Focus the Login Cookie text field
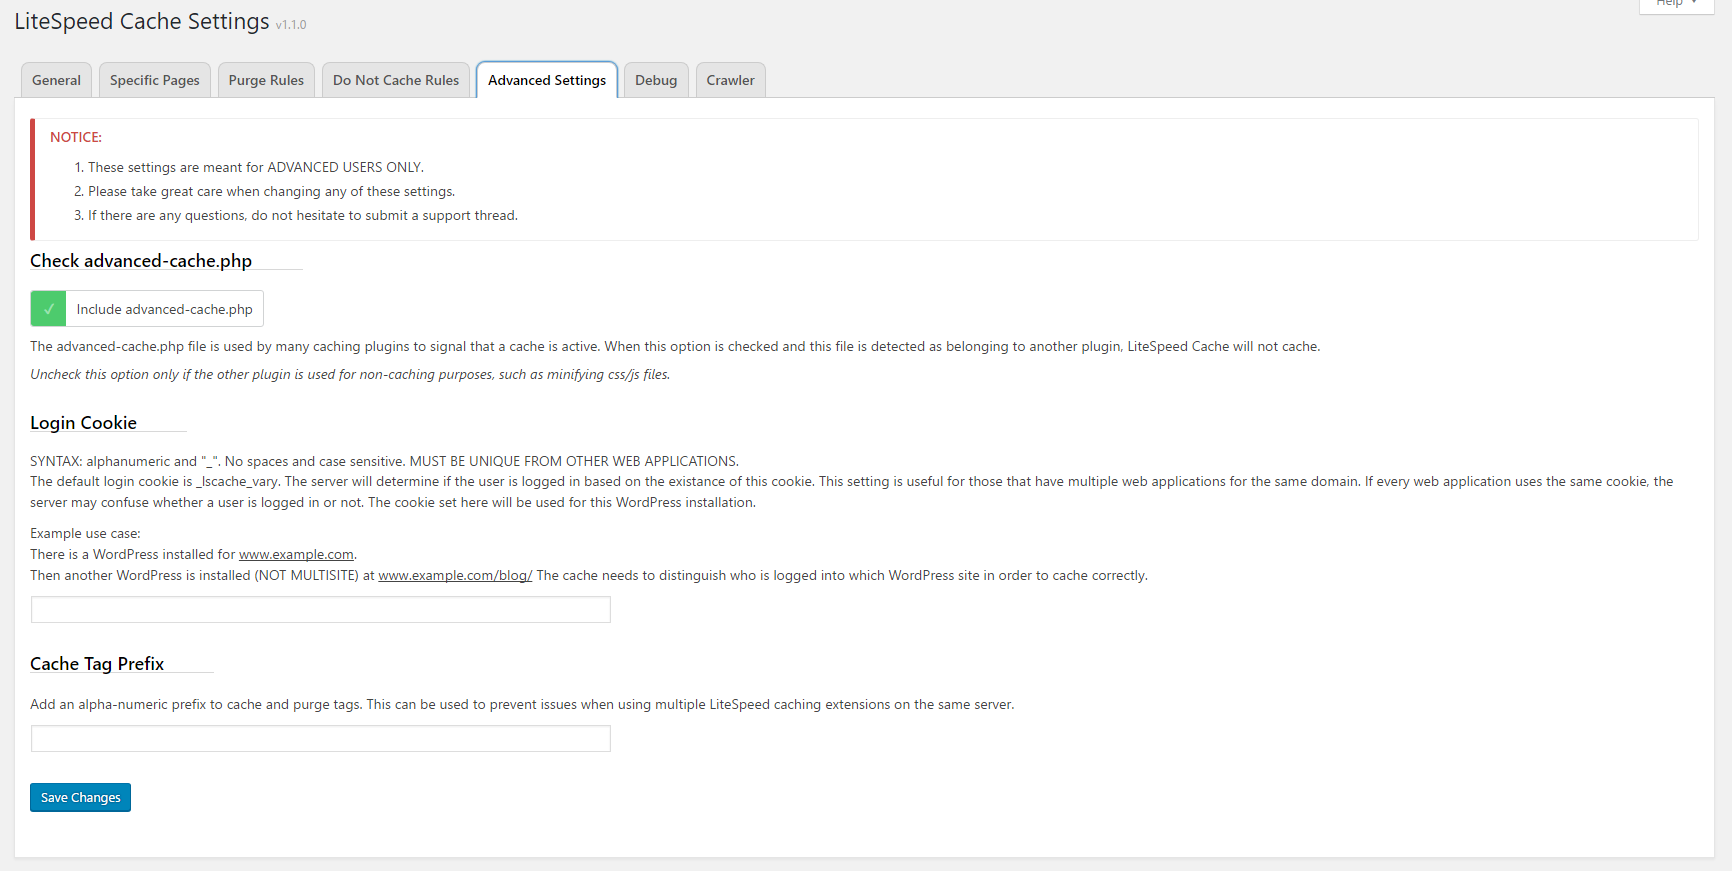 [321, 610]
